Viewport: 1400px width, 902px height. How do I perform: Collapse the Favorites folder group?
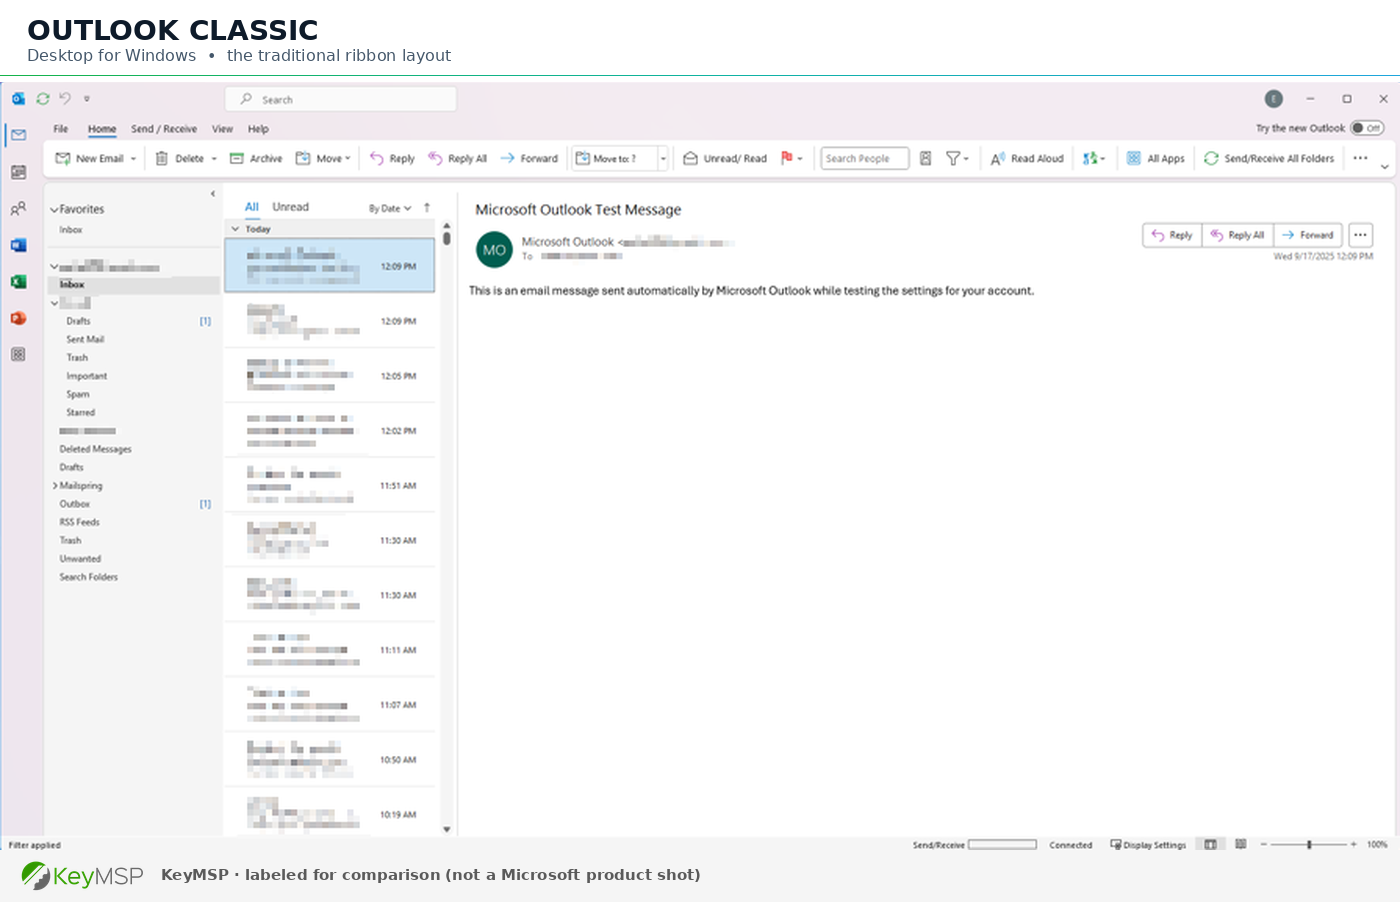pyautogui.click(x=54, y=210)
